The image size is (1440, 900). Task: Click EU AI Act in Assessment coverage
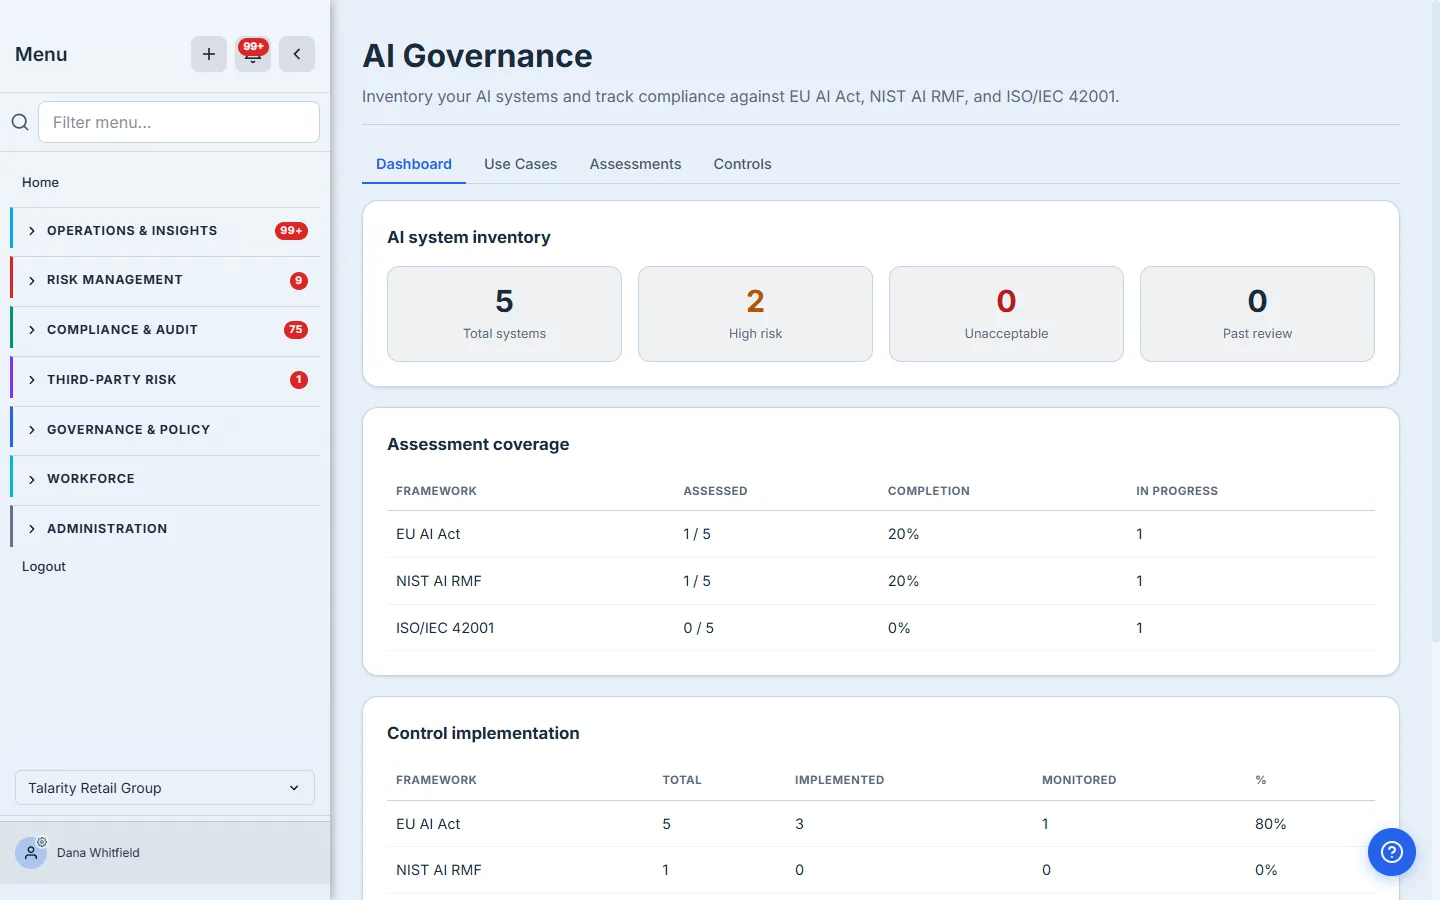click(x=428, y=534)
